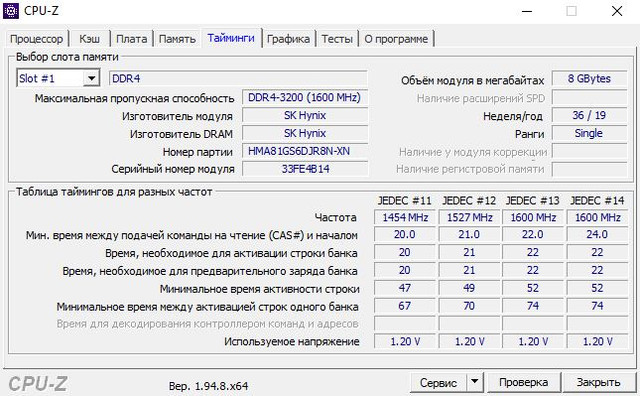
Task: Select the 1527 MHz frequency cell
Action: [469, 217]
